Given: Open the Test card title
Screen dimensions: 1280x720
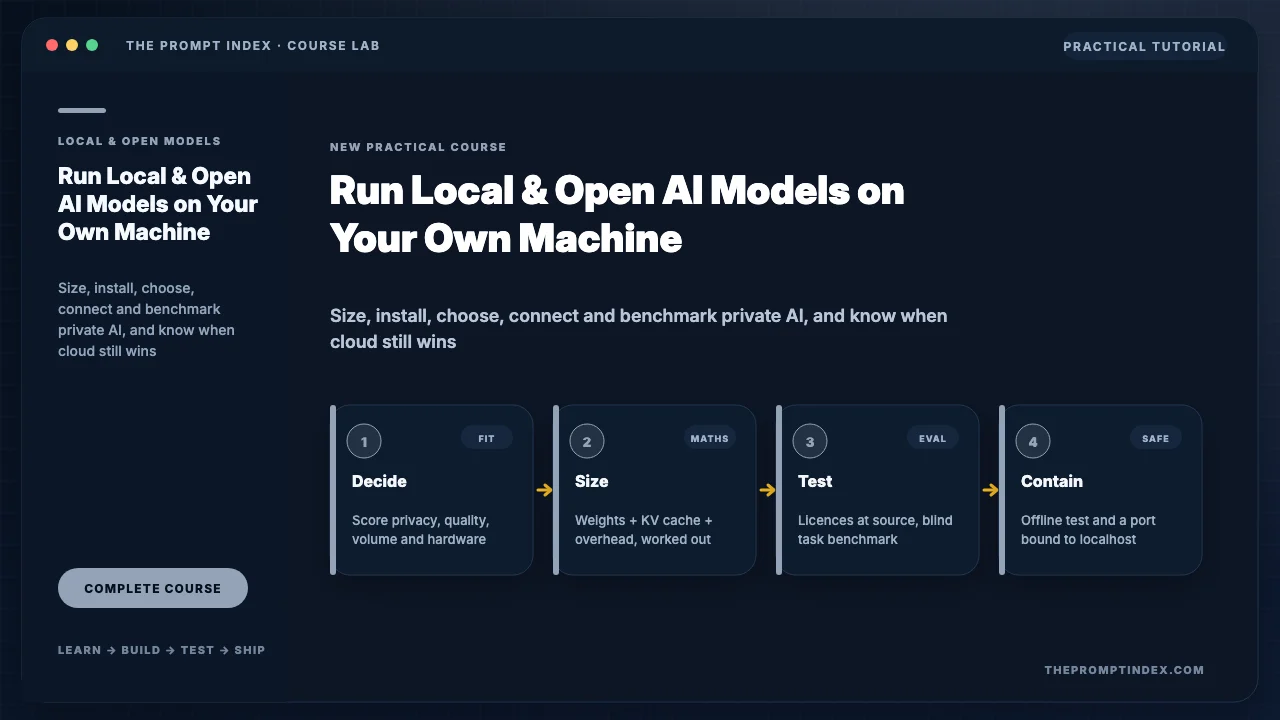Looking at the screenshot, I should (815, 481).
